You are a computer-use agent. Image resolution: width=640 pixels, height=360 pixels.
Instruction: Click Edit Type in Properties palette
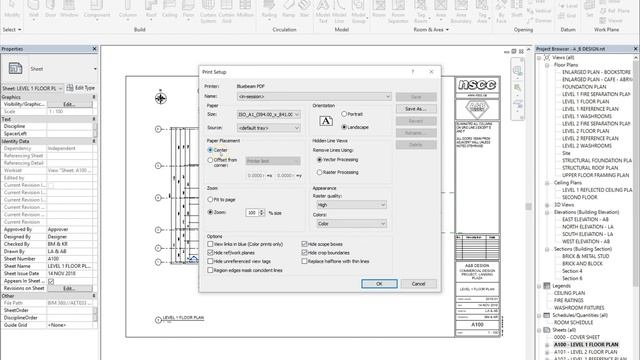[81, 88]
